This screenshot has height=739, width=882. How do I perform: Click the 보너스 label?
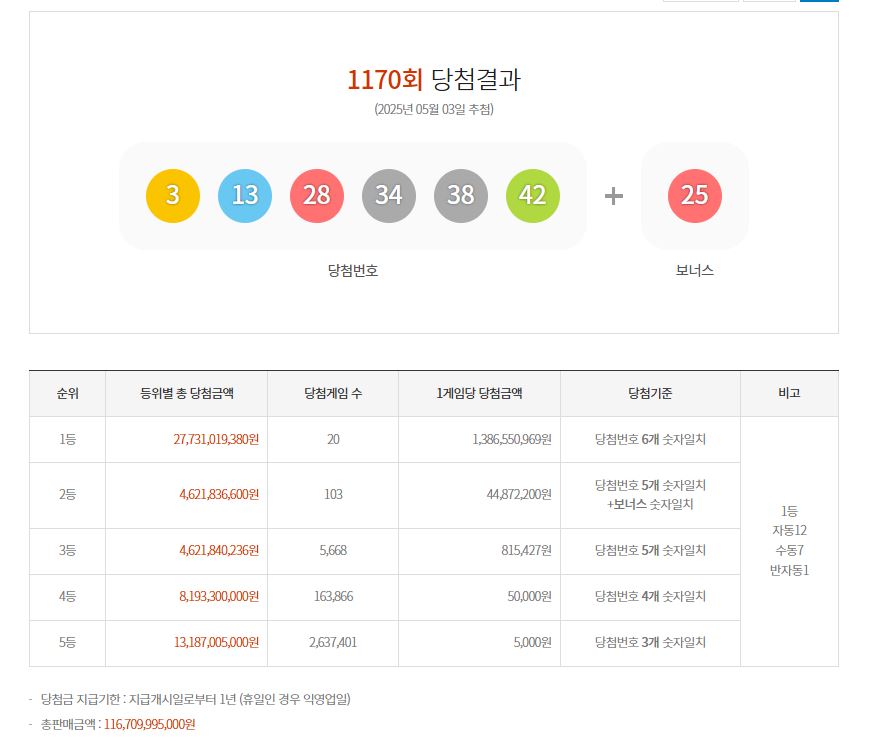coord(695,271)
